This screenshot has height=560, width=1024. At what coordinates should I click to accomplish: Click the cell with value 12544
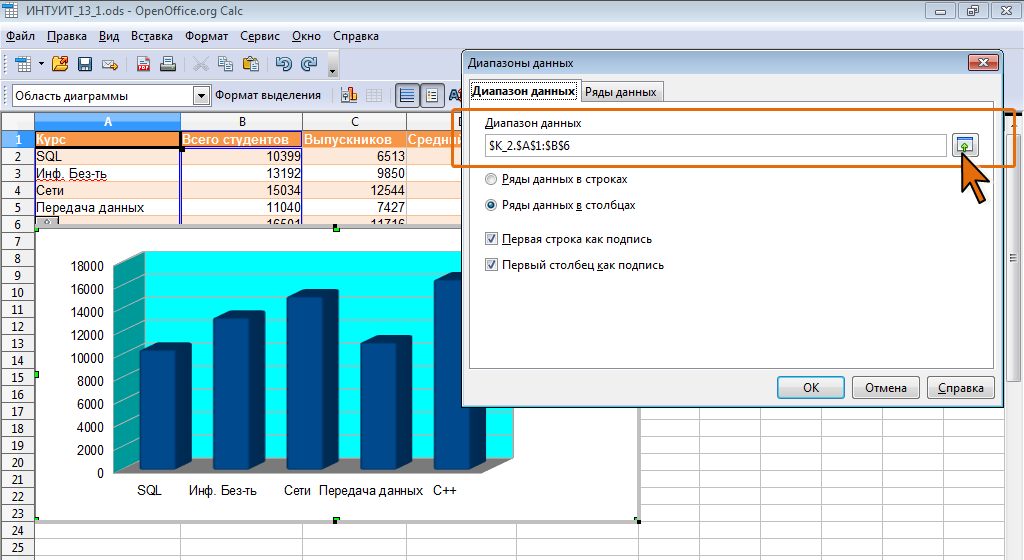355,191
